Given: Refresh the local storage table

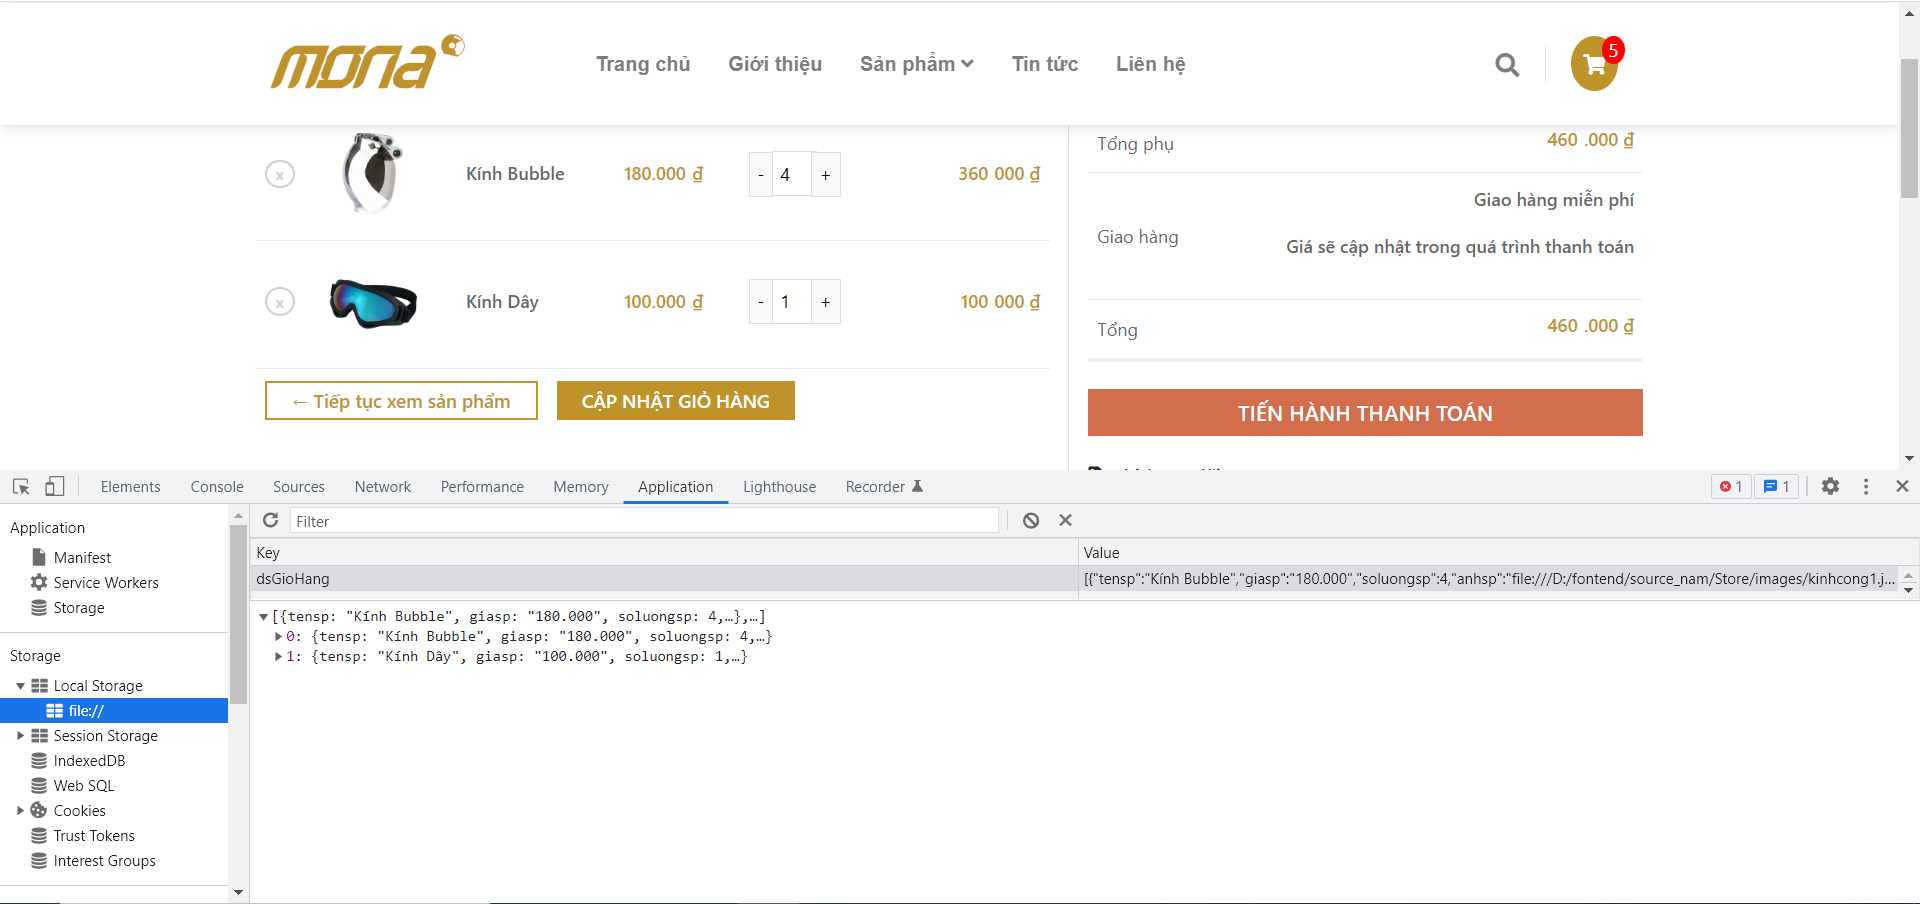Looking at the screenshot, I should click(270, 520).
